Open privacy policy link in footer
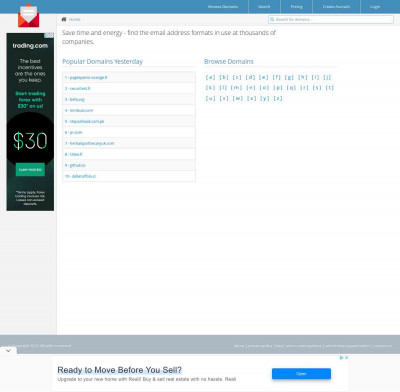The height and width of the screenshot is (392, 400). pos(260,346)
